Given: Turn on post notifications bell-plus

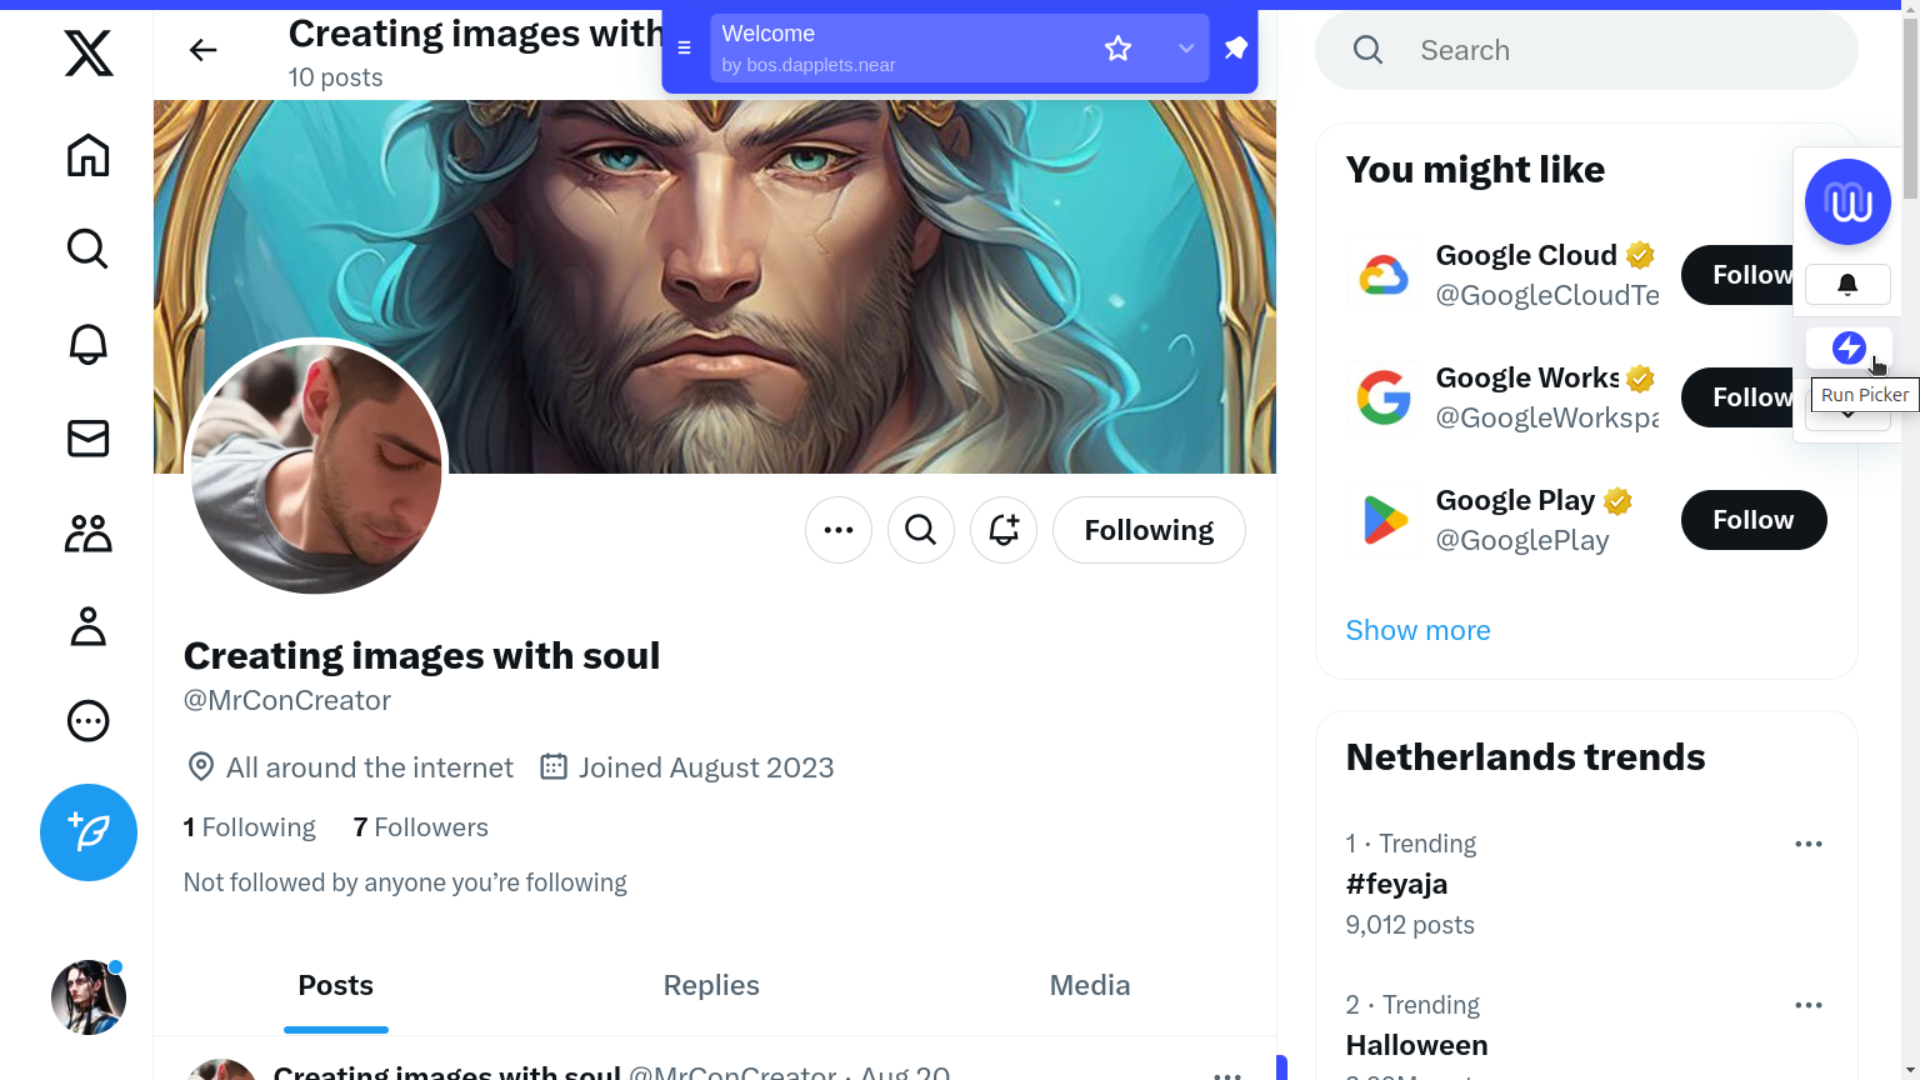Looking at the screenshot, I should point(1003,530).
